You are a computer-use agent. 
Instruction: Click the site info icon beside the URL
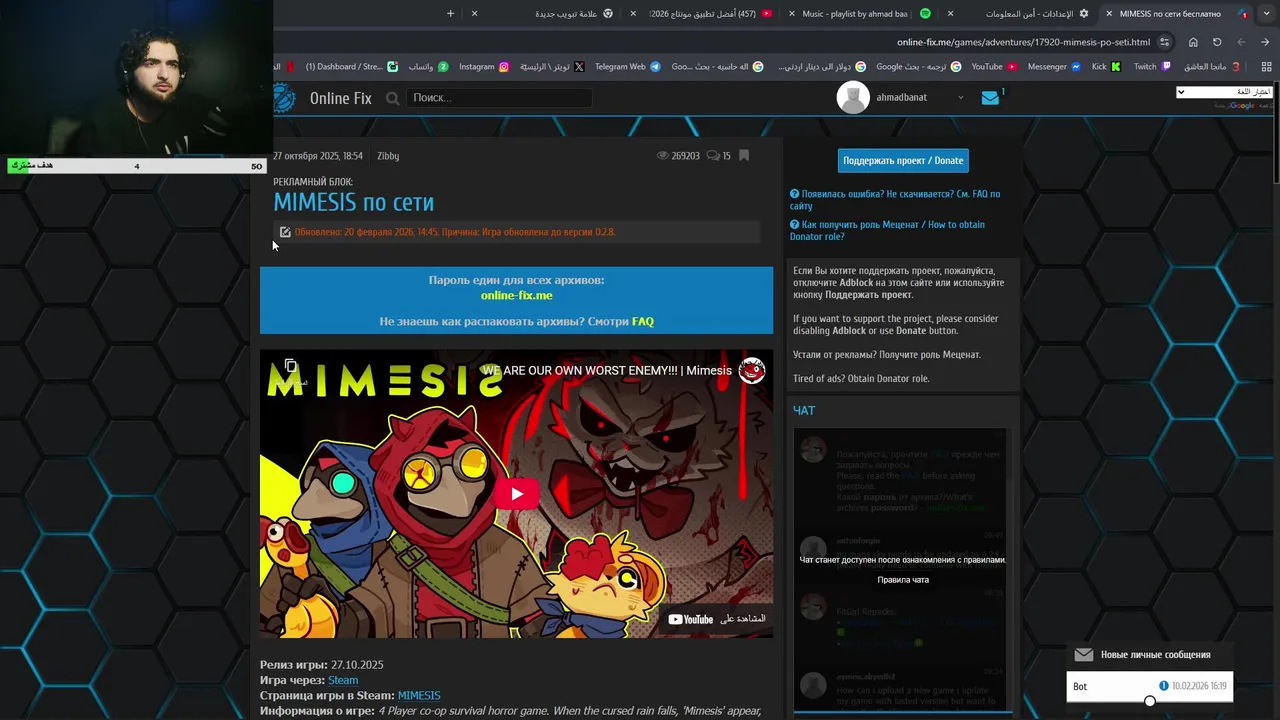point(1164,42)
